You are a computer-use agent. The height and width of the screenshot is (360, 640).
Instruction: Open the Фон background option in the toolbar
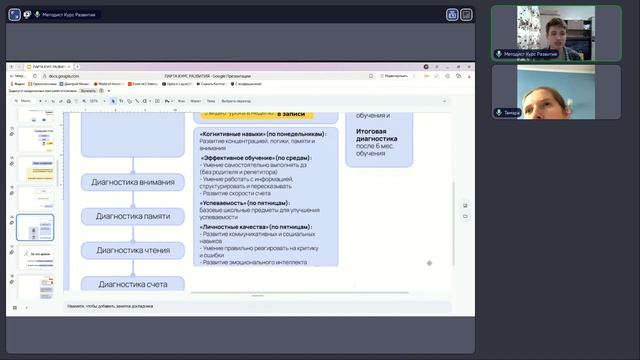pyautogui.click(x=182, y=101)
